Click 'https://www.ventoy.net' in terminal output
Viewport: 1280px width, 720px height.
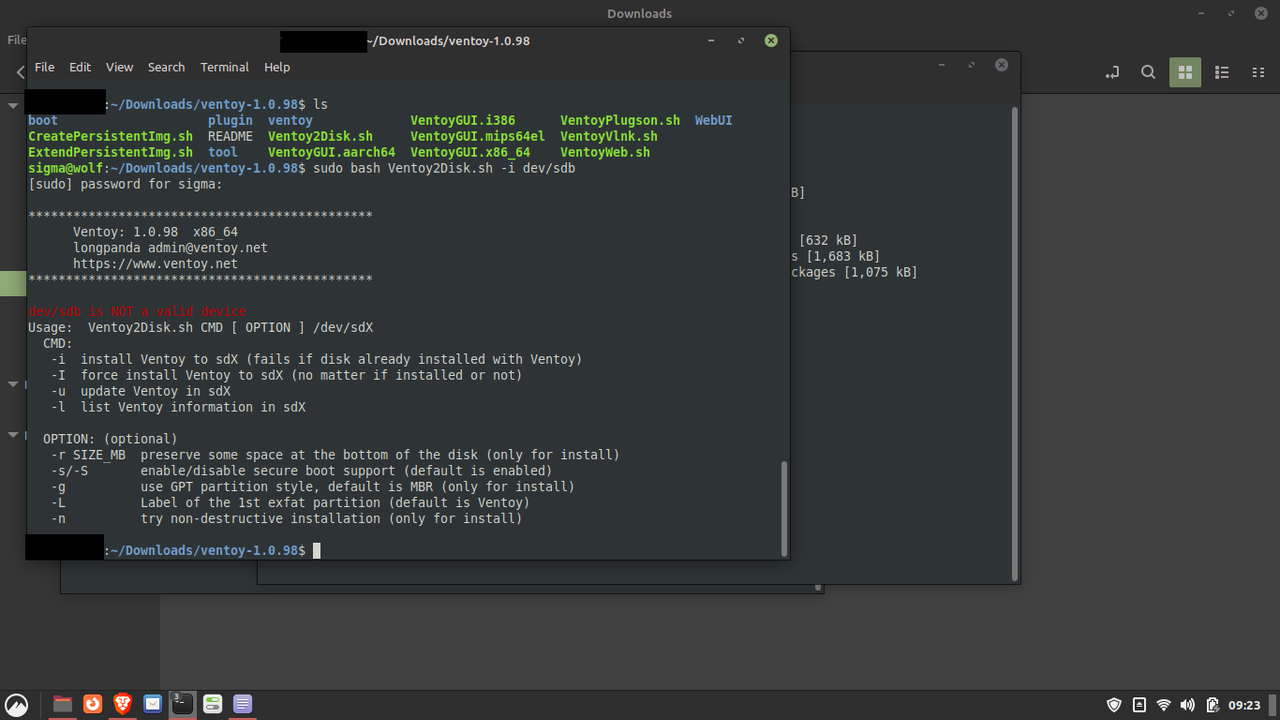pyautogui.click(x=155, y=264)
